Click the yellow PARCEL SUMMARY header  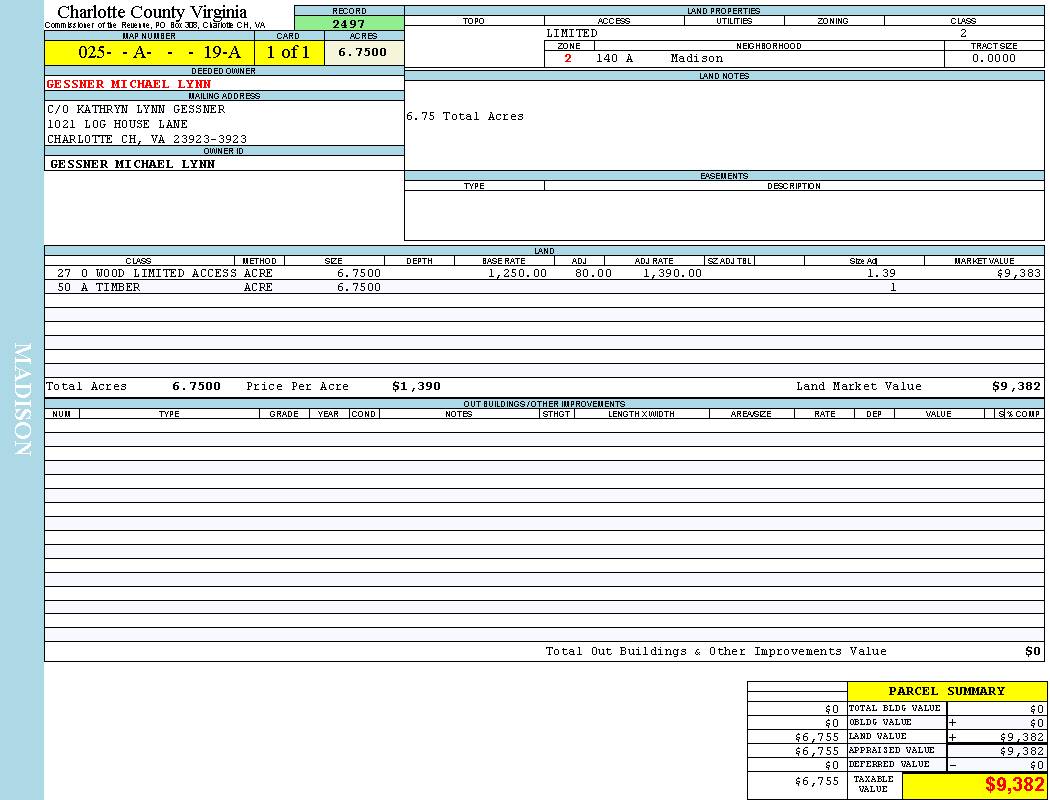[x=946, y=691]
